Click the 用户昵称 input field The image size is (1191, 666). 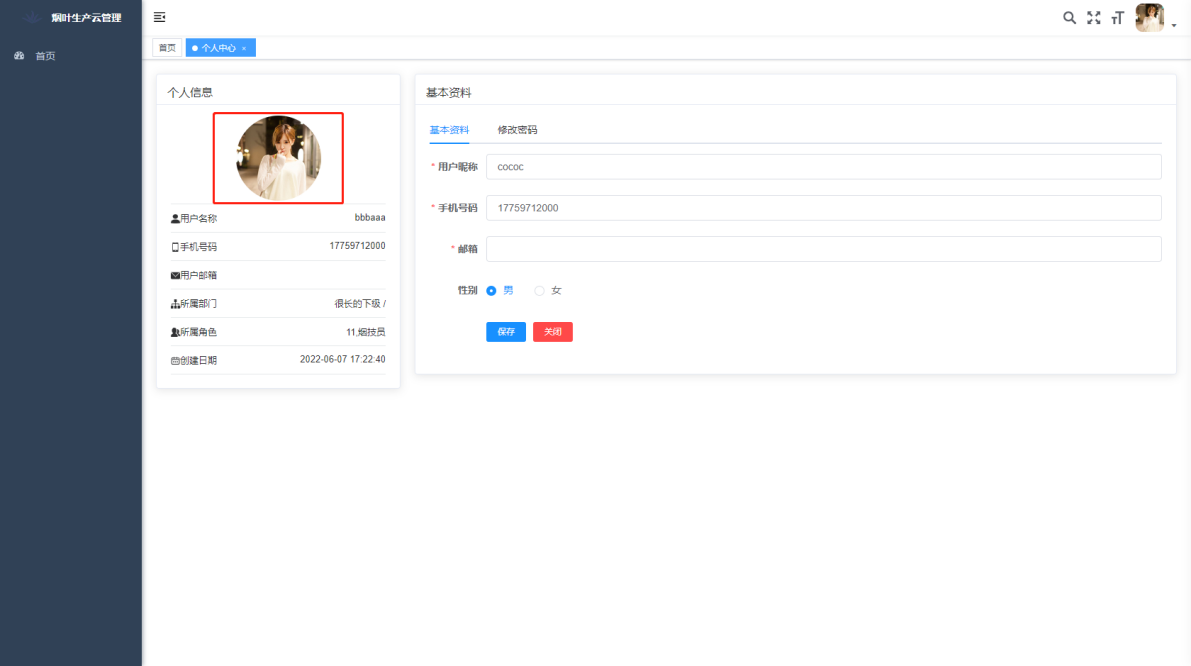[823, 167]
